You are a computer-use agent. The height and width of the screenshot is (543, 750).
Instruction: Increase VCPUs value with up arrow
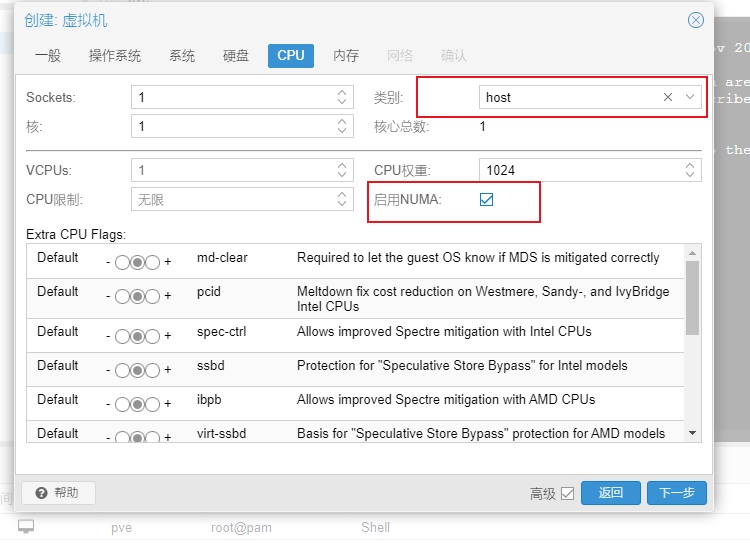click(342, 166)
